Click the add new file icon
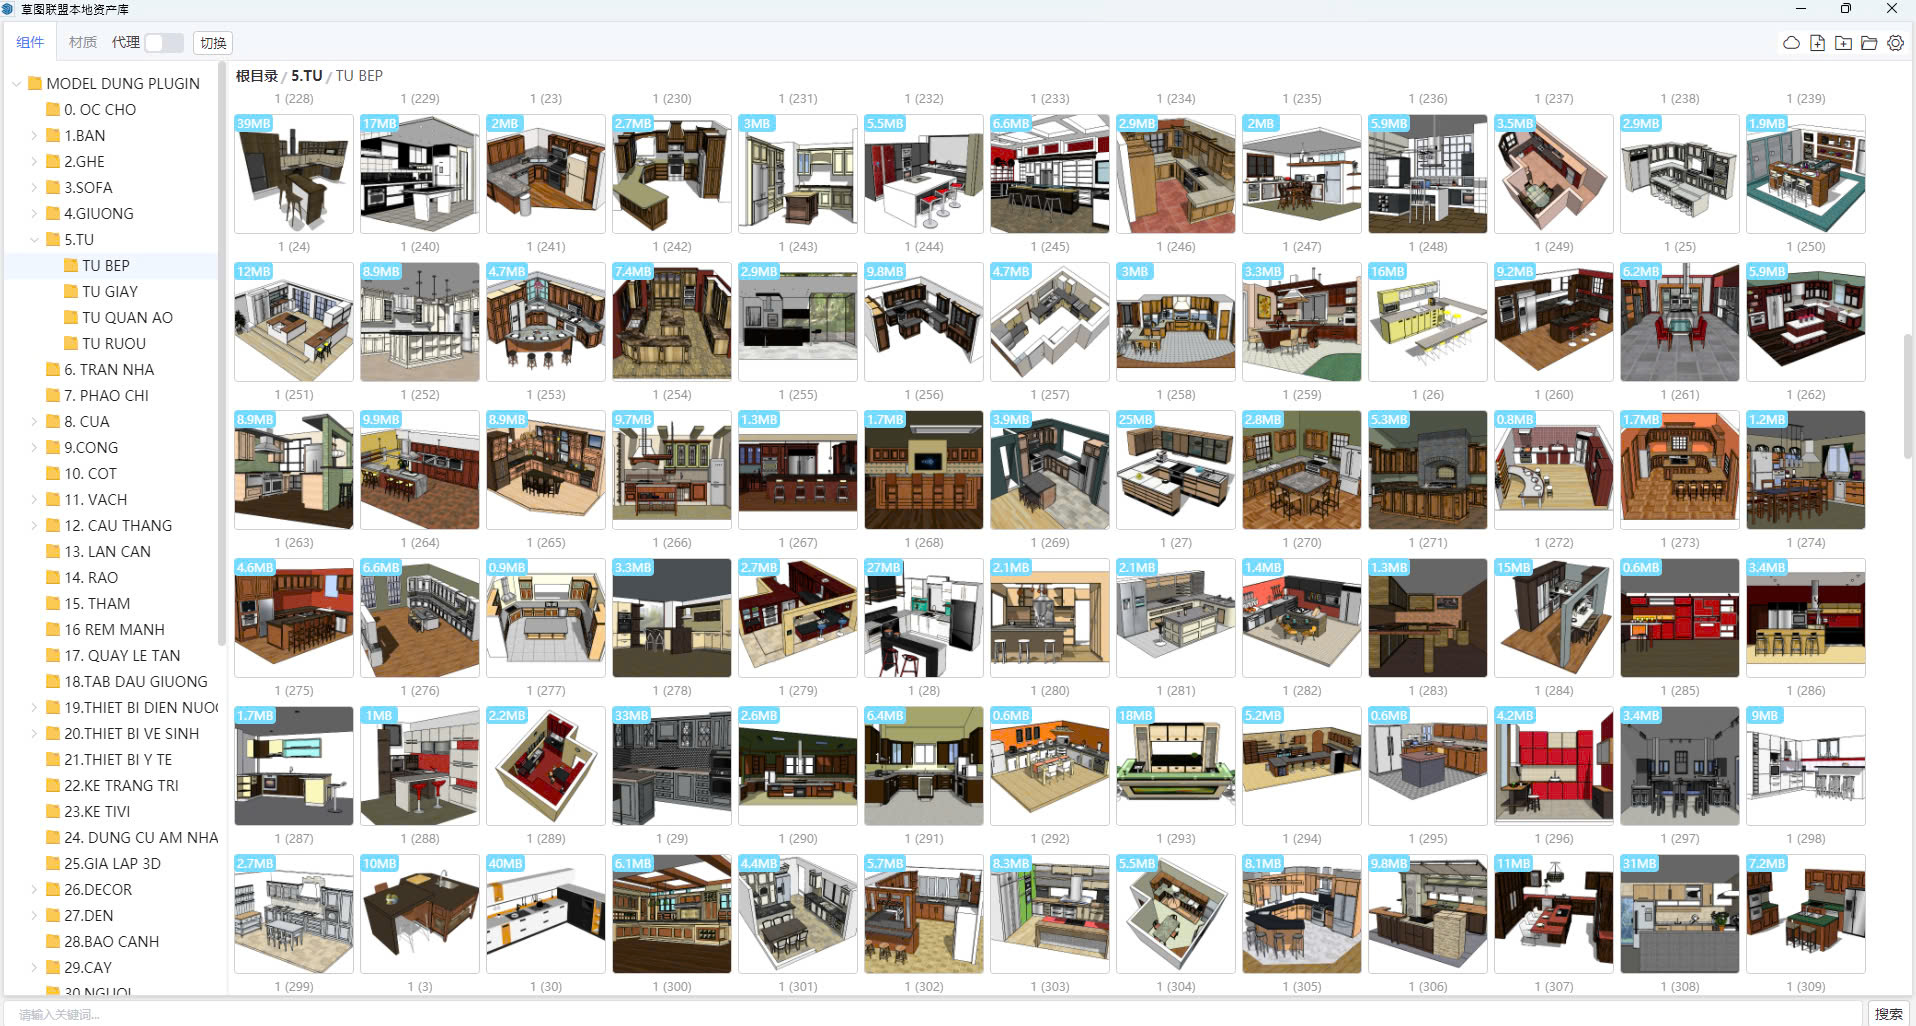 pyautogui.click(x=1817, y=43)
